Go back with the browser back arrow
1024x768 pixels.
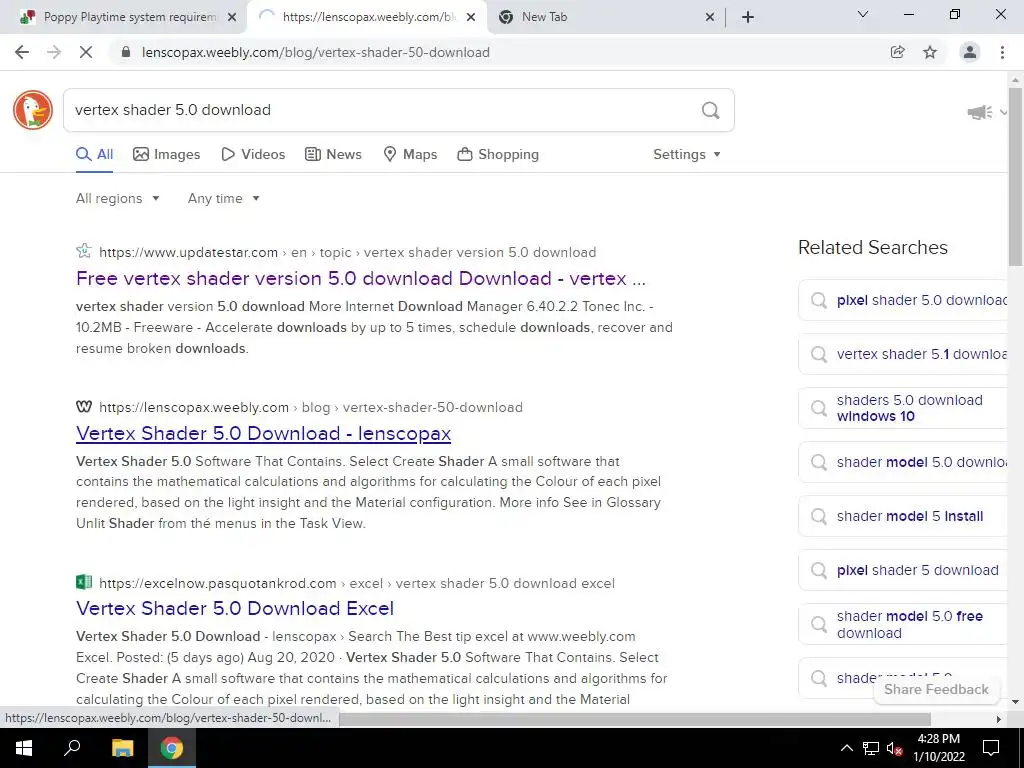coord(22,52)
